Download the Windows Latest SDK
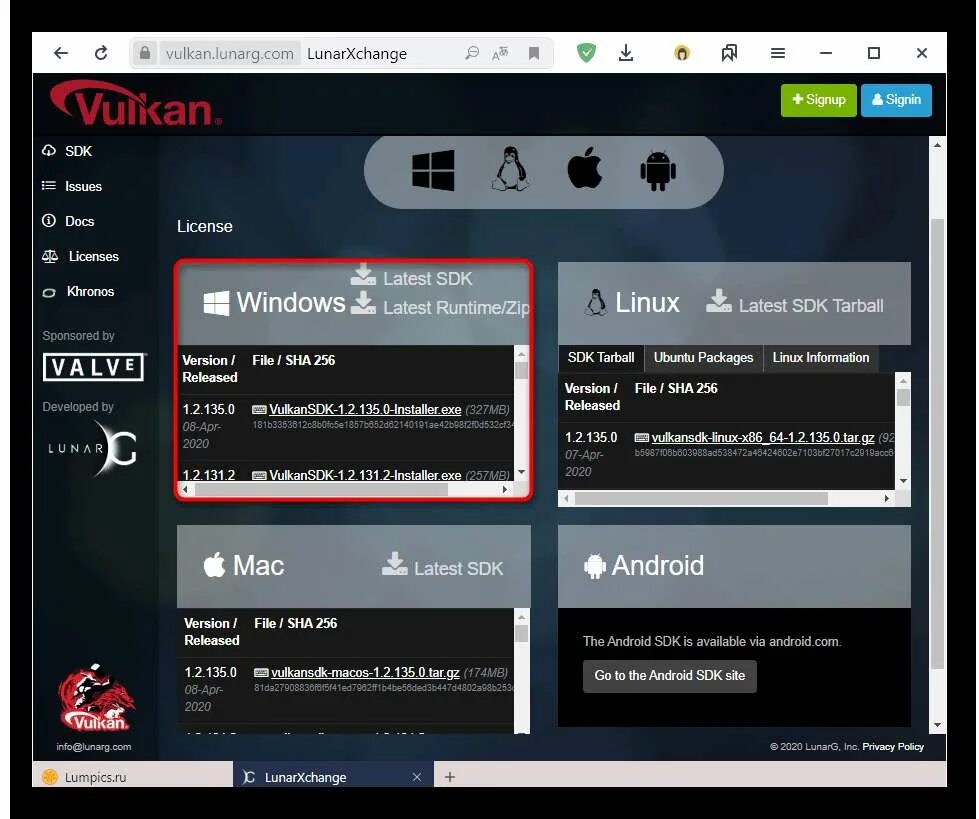Screen dimensions: 979x819 click(411, 277)
